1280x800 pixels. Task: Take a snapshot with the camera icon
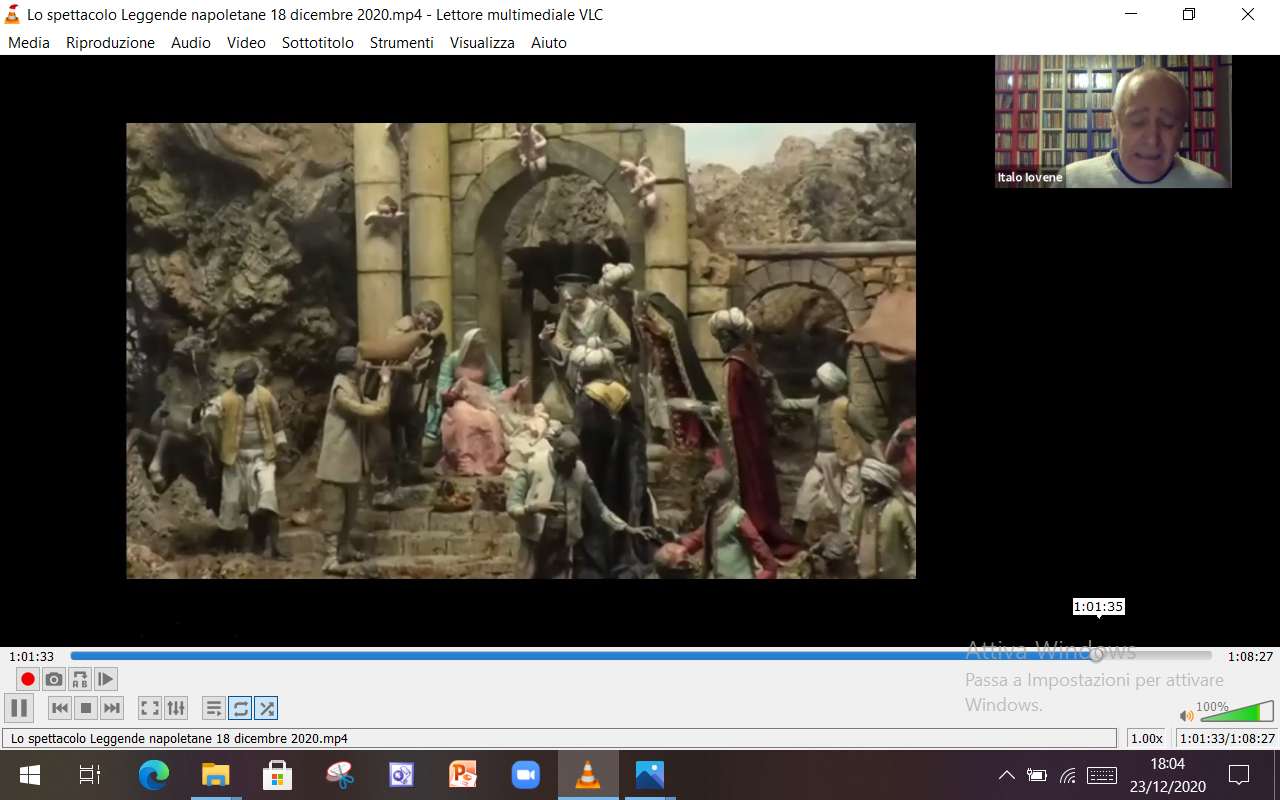click(x=54, y=680)
